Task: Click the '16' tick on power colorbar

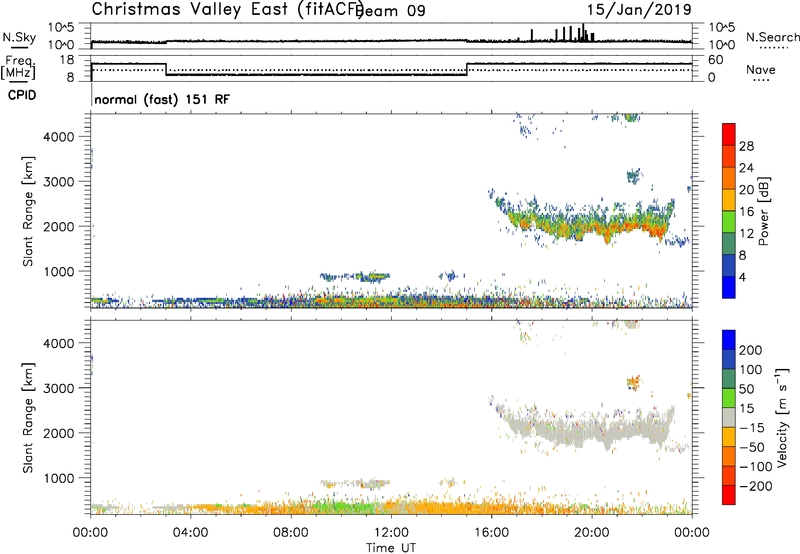Action: point(746,212)
